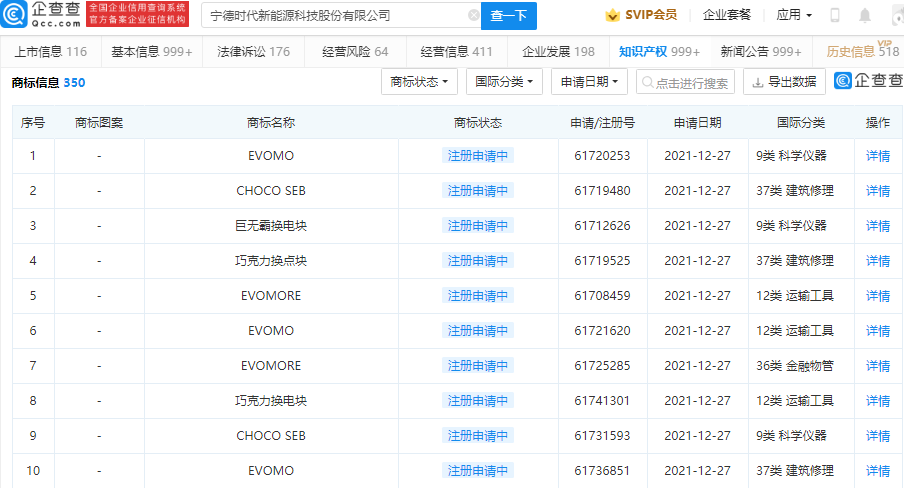The height and width of the screenshot is (488, 904).
Task: Select registration number 61725285
Action: pyautogui.click(x=602, y=366)
